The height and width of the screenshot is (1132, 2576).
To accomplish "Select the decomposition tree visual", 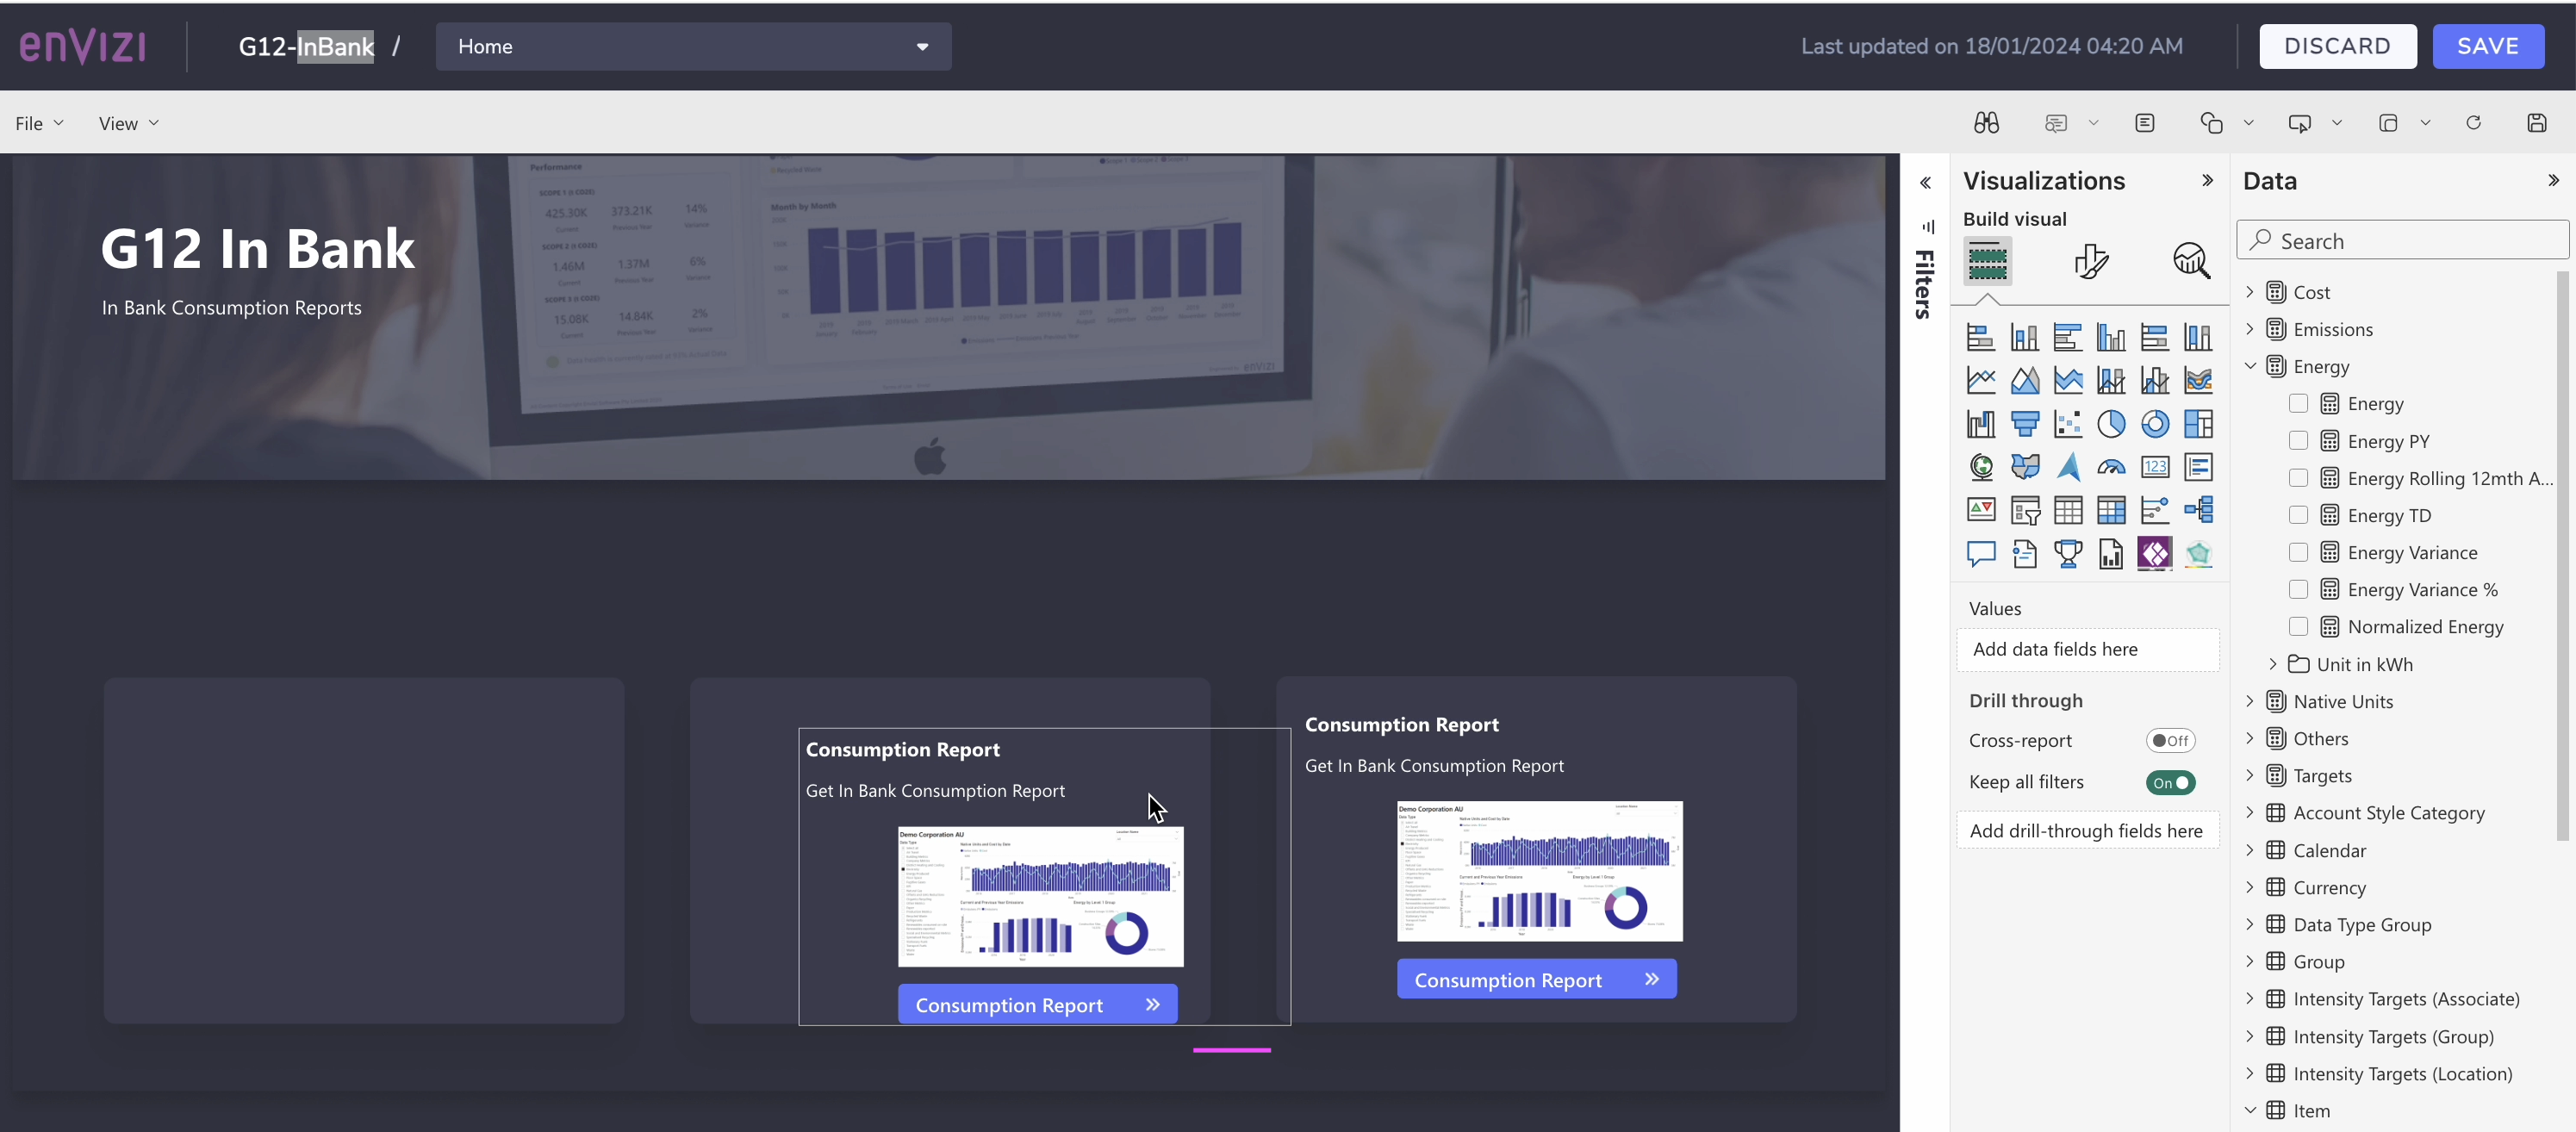I will (2199, 510).
